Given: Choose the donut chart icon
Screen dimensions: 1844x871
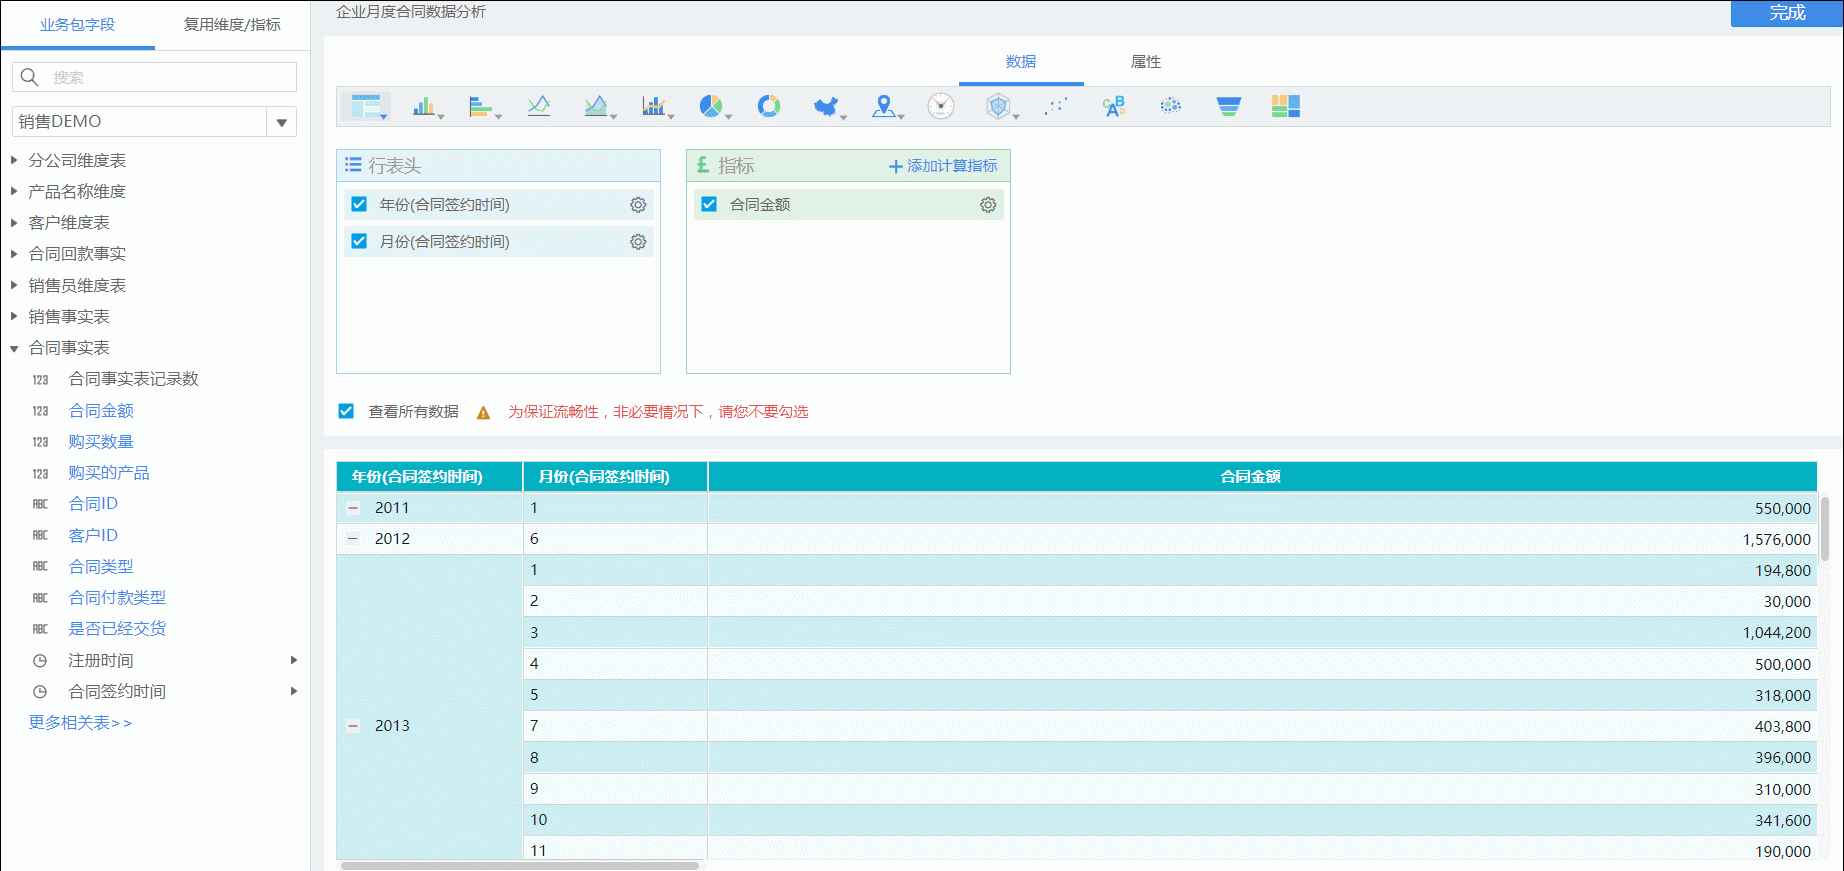Looking at the screenshot, I should click(x=769, y=106).
